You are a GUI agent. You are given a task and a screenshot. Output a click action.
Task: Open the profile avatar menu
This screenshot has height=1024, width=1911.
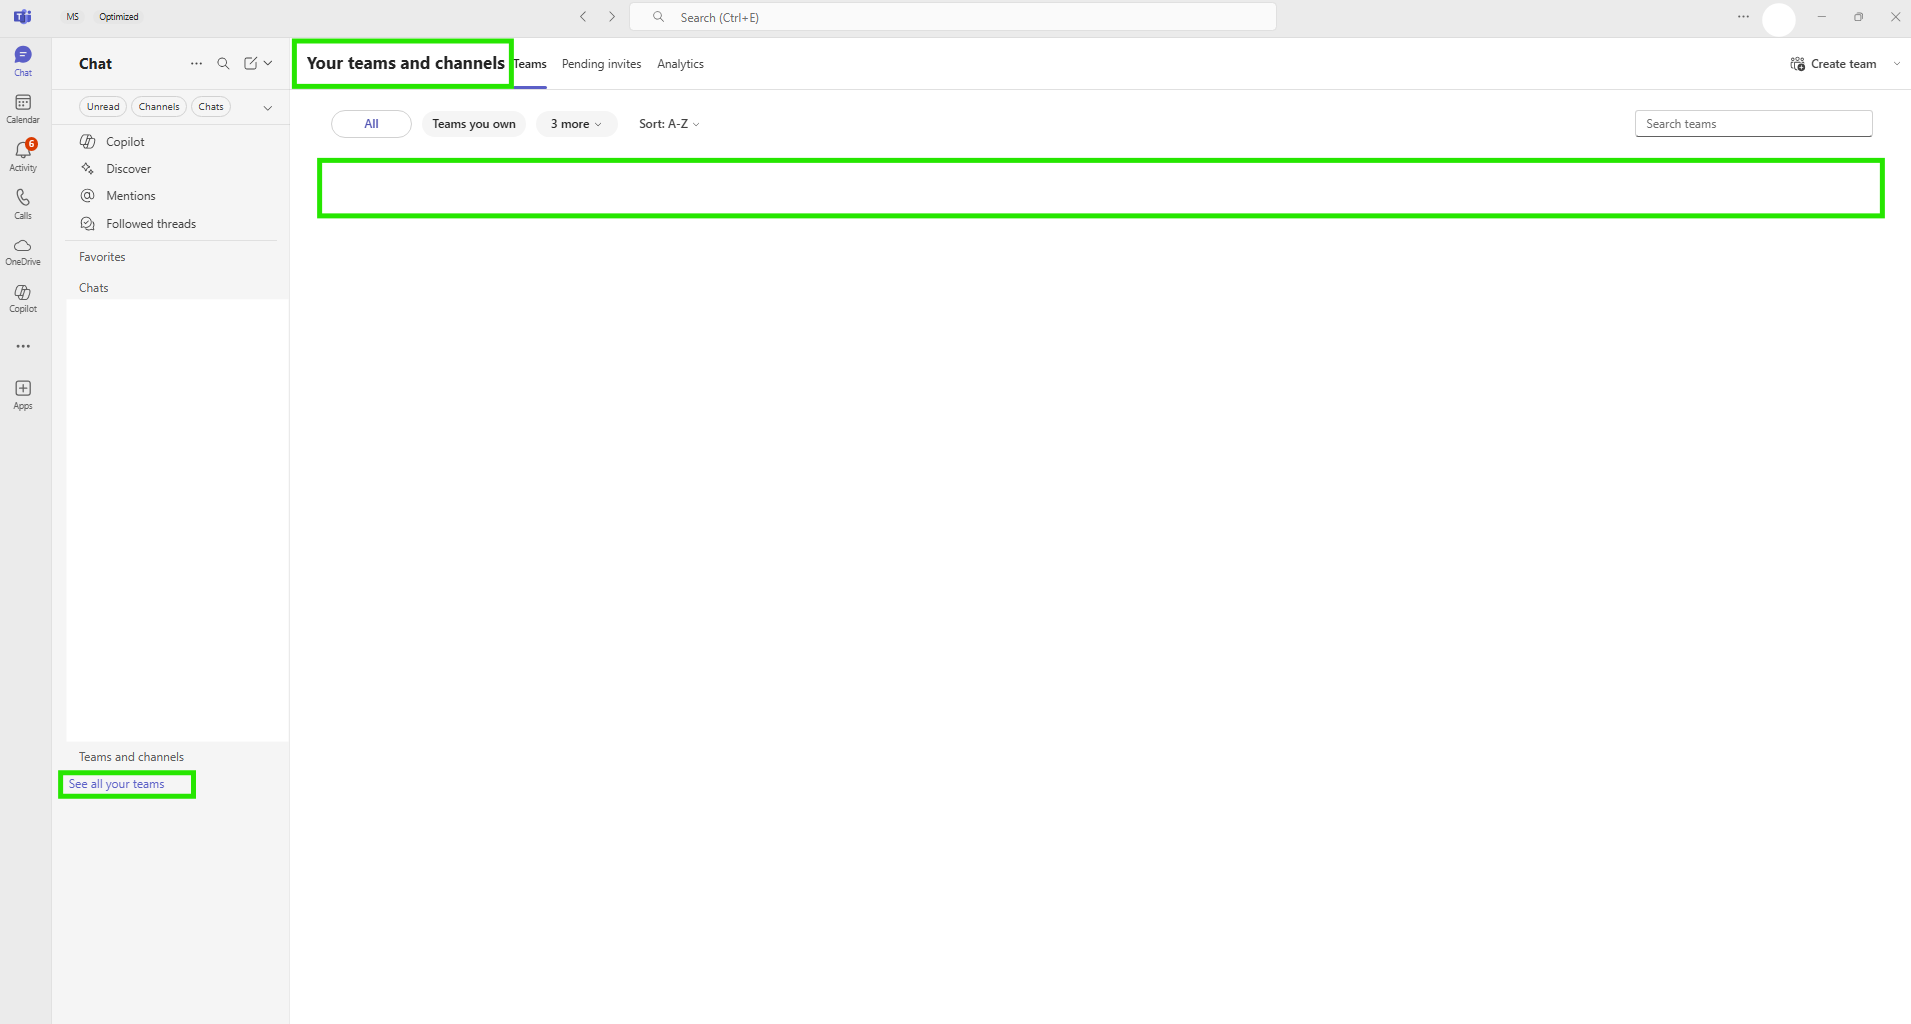tap(1779, 19)
